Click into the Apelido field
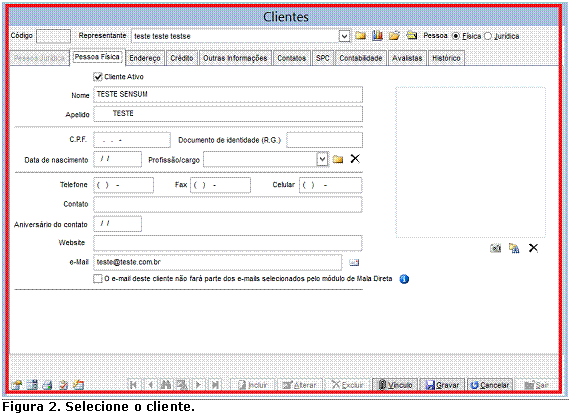The image size is (571, 416). point(228,114)
